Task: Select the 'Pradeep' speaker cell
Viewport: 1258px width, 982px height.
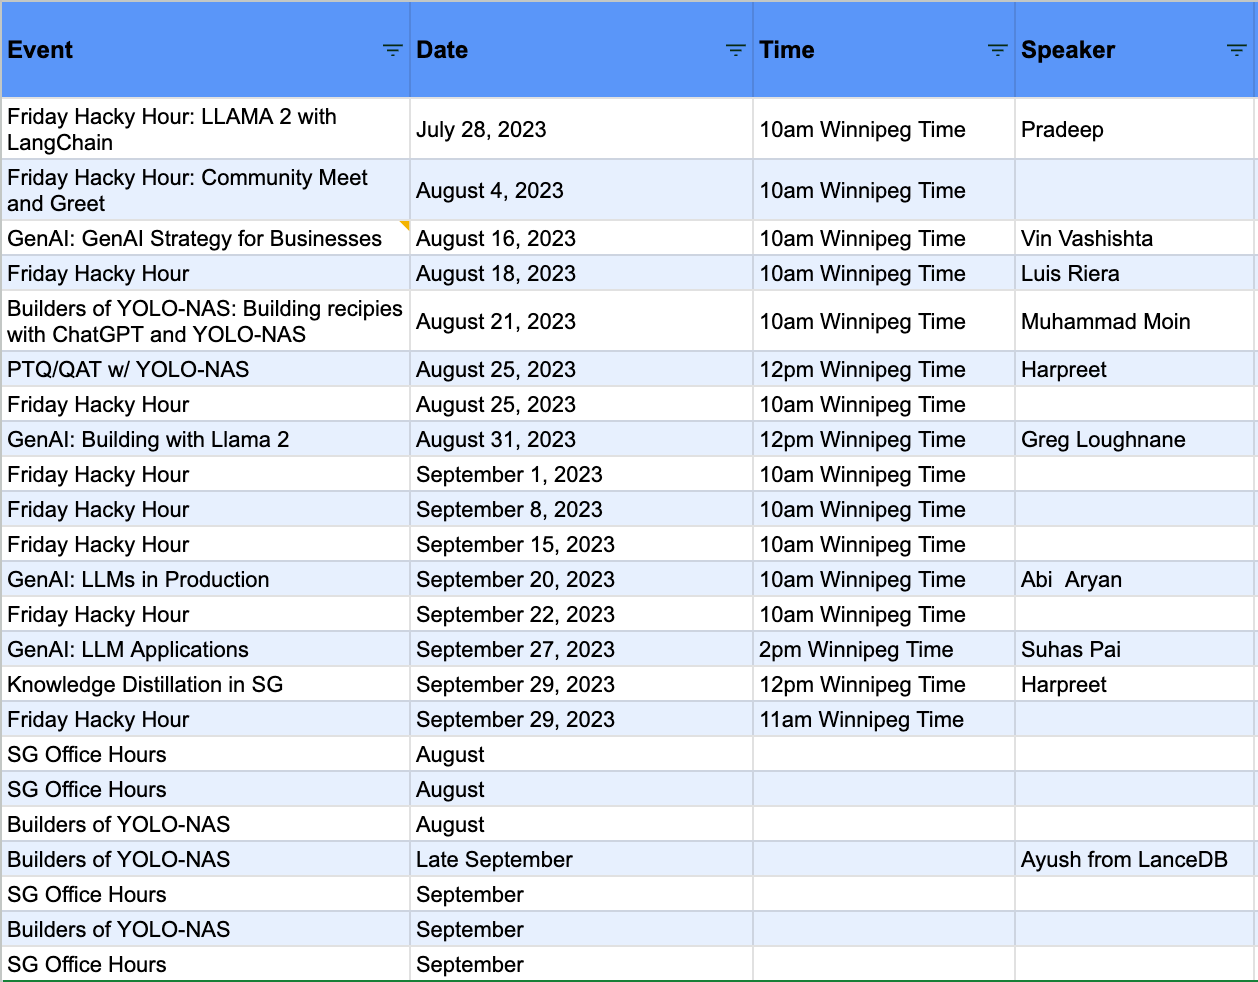Action: [x=1135, y=129]
